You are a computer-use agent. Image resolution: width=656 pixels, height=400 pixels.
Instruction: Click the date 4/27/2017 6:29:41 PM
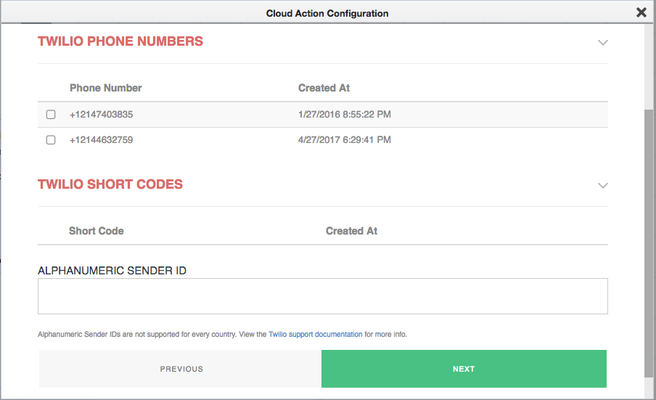click(x=344, y=140)
